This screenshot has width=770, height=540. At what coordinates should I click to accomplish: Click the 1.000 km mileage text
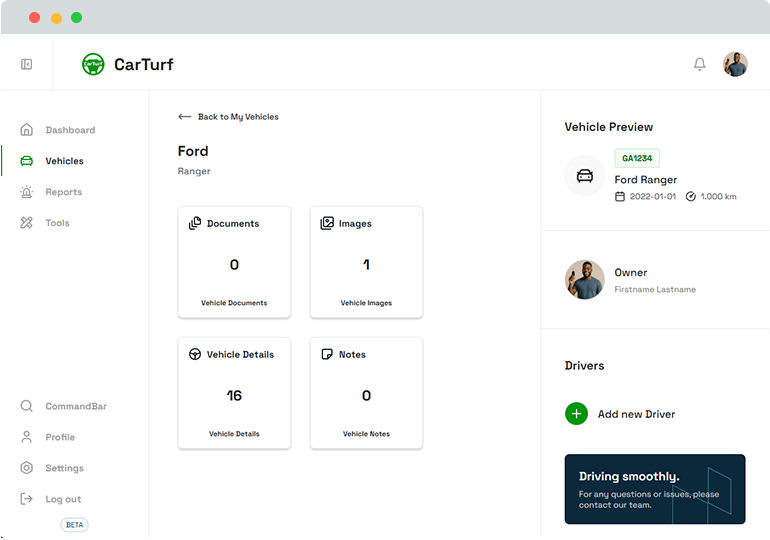718,196
